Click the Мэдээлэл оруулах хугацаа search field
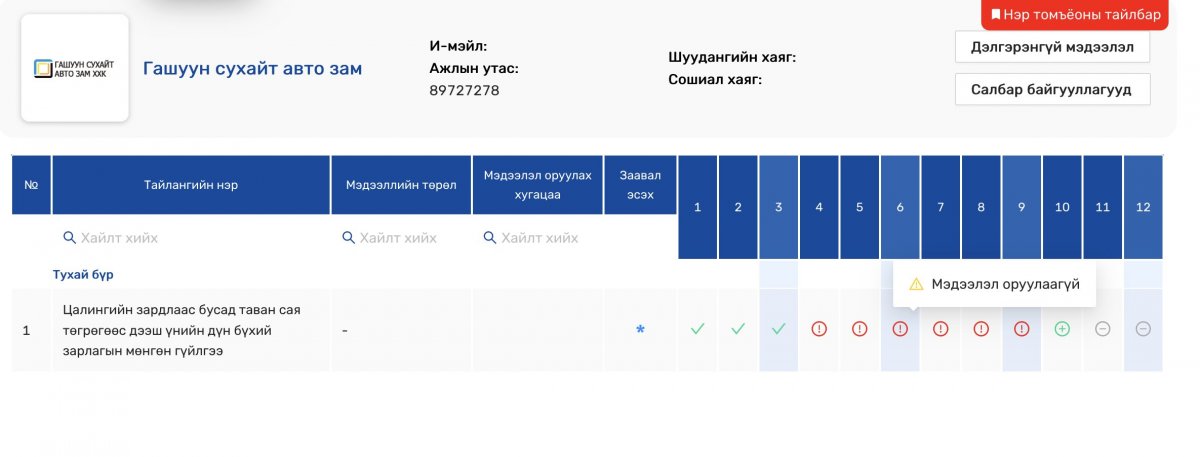Viewport: 1200px width, 457px height. click(540, 238)
